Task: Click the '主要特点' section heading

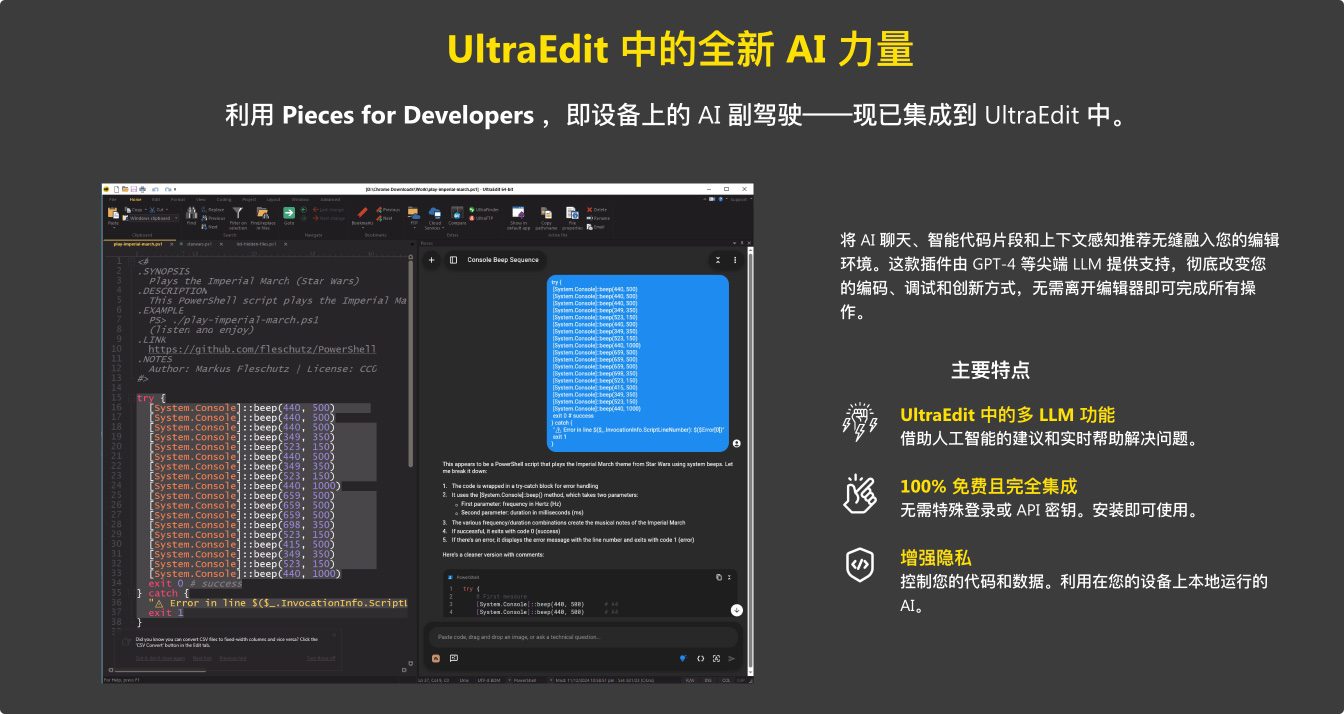Action: coord(990,370)
